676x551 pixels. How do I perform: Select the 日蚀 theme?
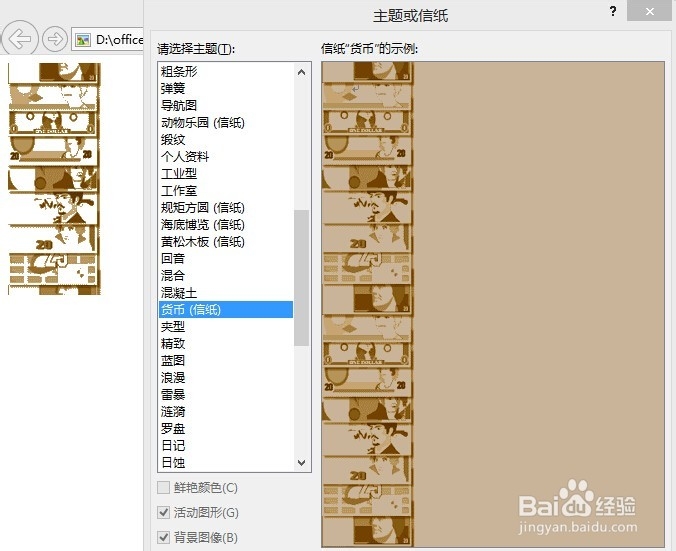click(x=226, y=463)
